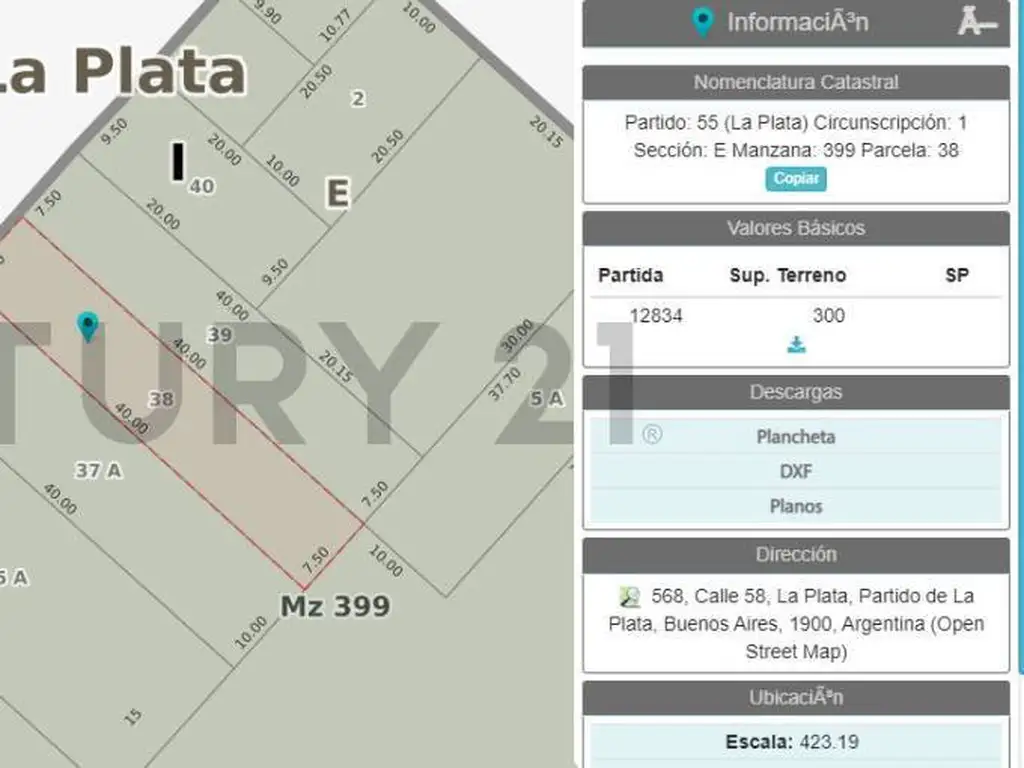1024x768 pixels.
Task: Collapse the Valores Básicos section header
Action: click(x=795, y=228)
